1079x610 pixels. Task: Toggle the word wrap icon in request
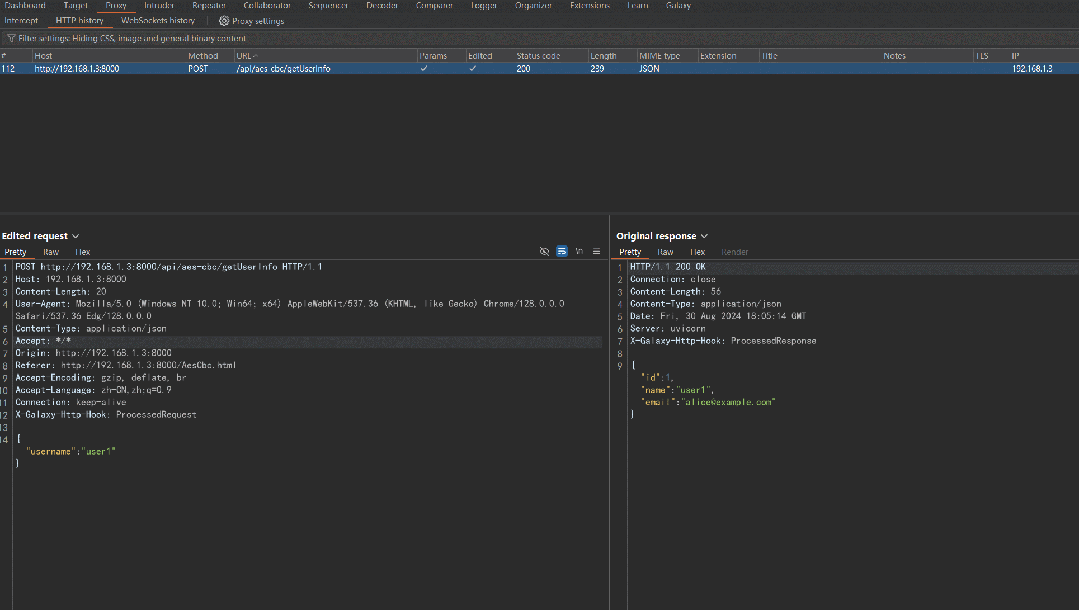[562, 252]
